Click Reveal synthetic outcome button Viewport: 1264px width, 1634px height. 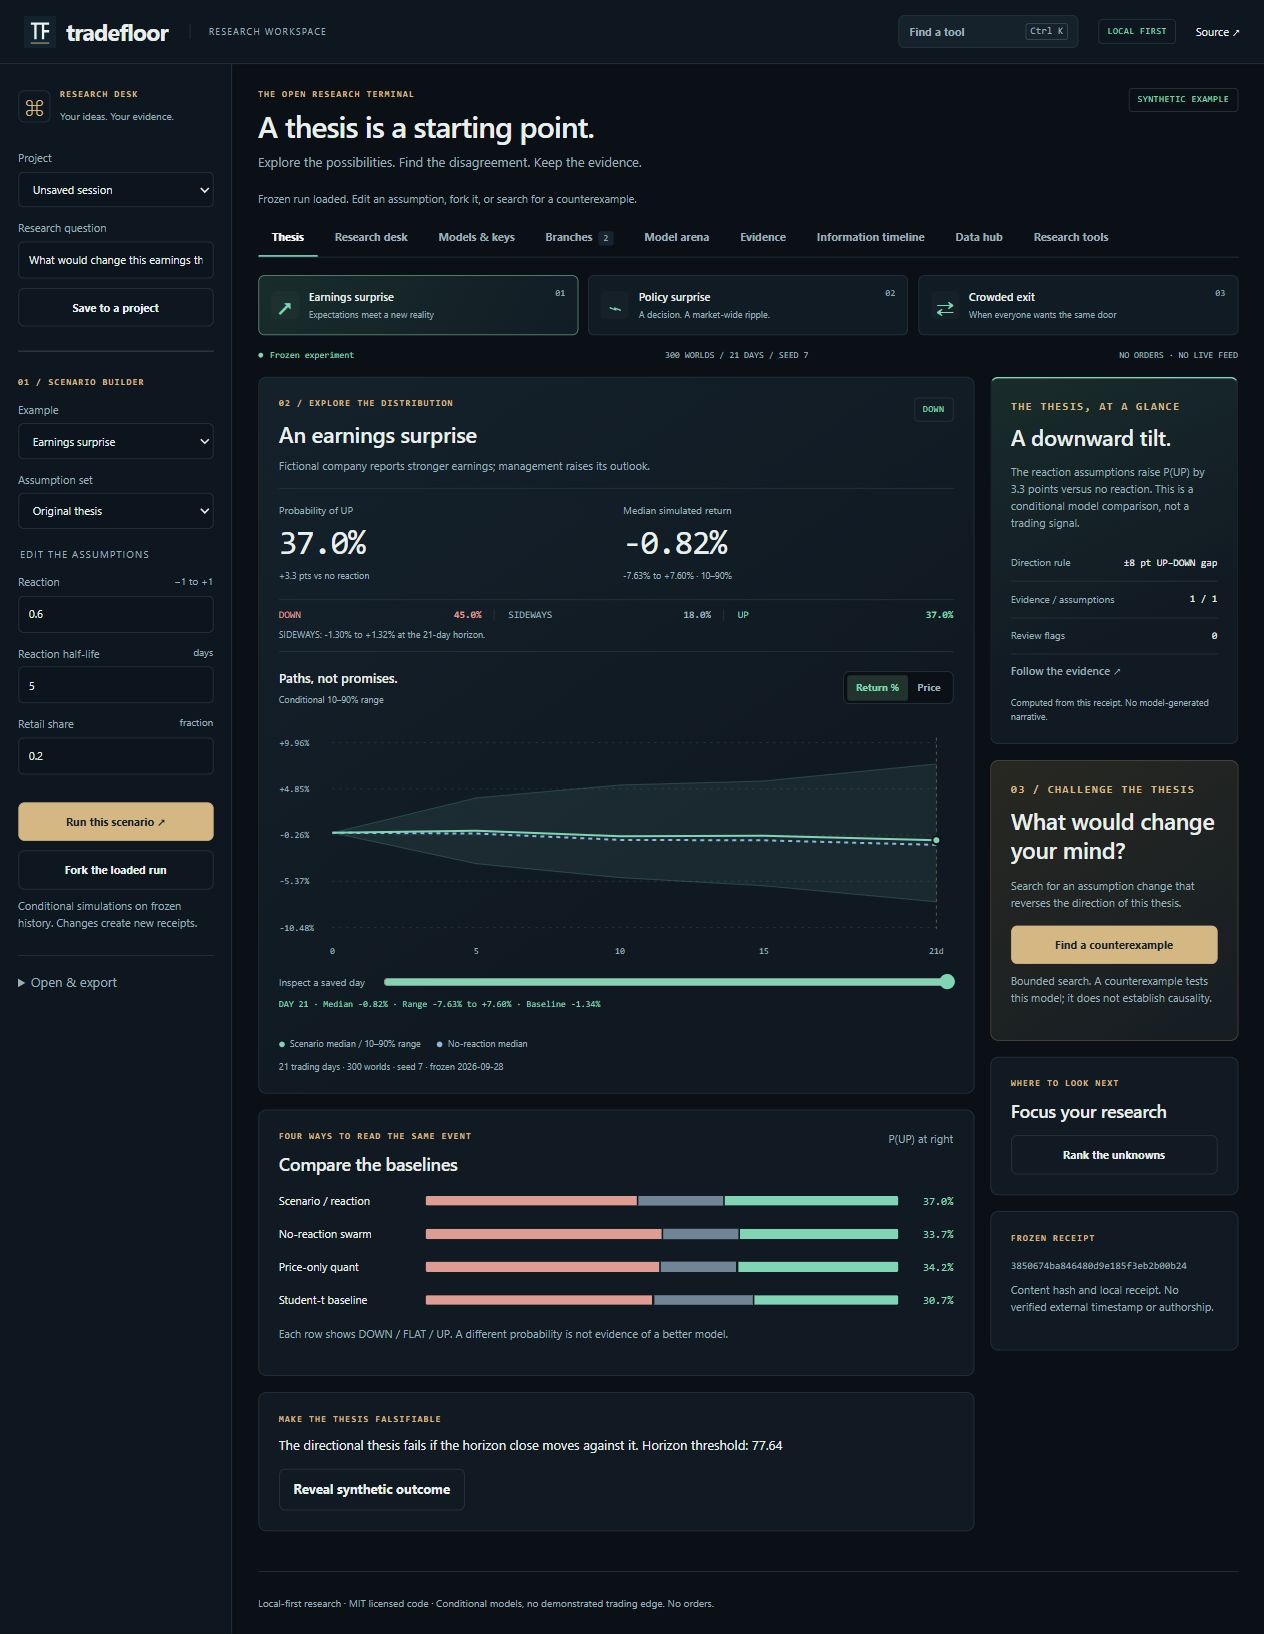tap(371, 1489)
